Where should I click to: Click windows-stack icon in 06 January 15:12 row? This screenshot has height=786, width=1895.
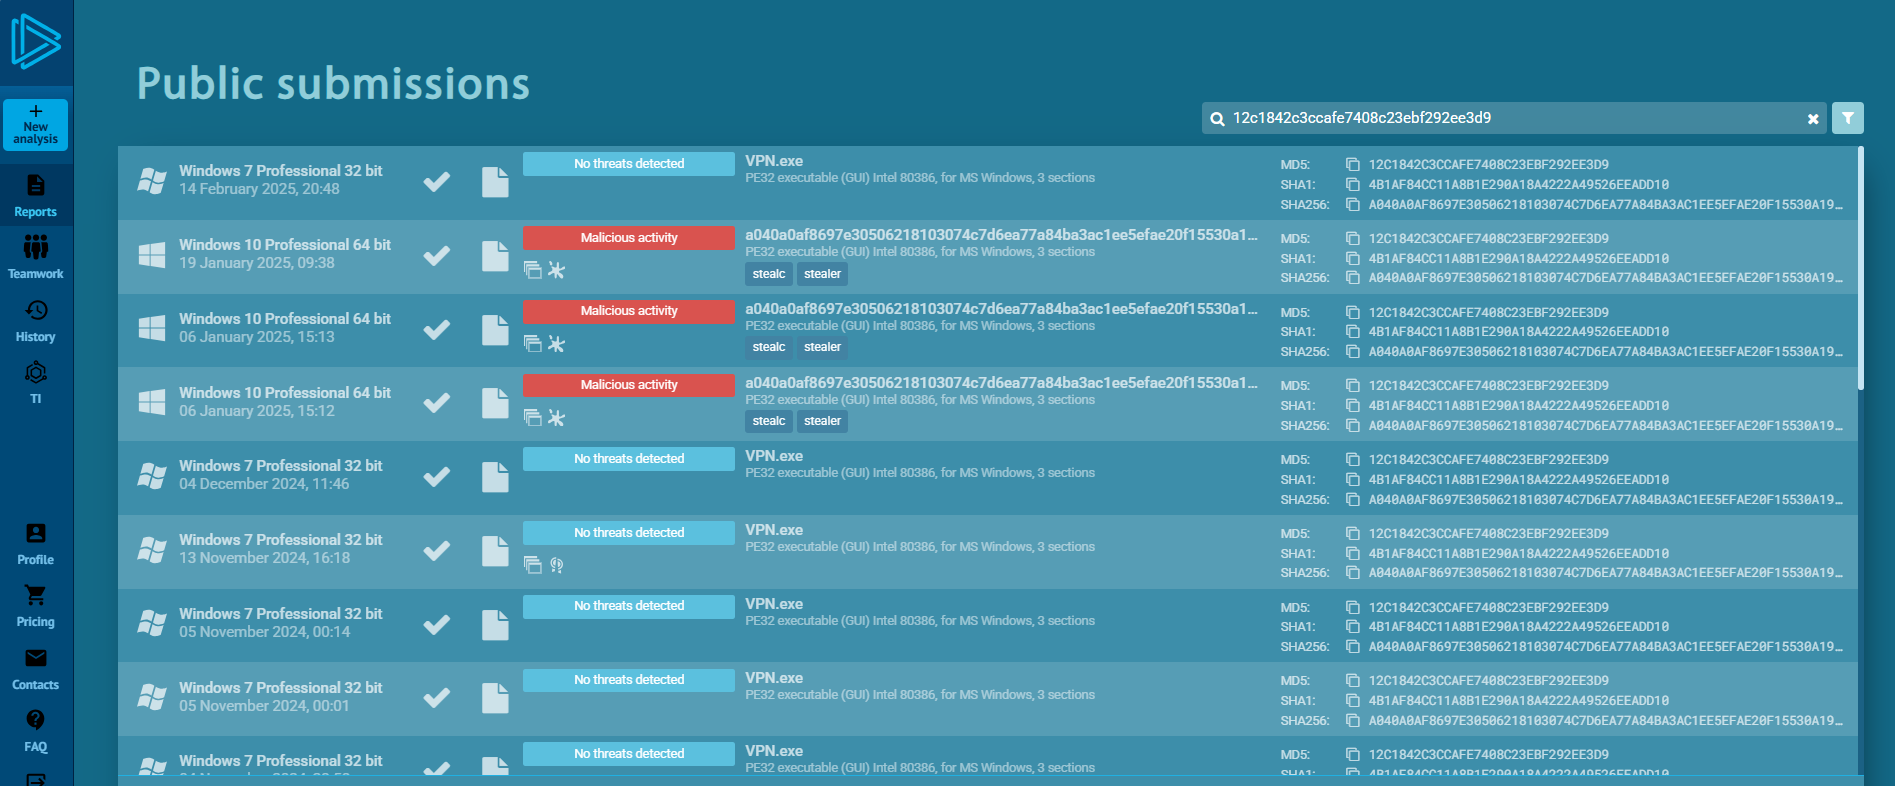point(533,418)
